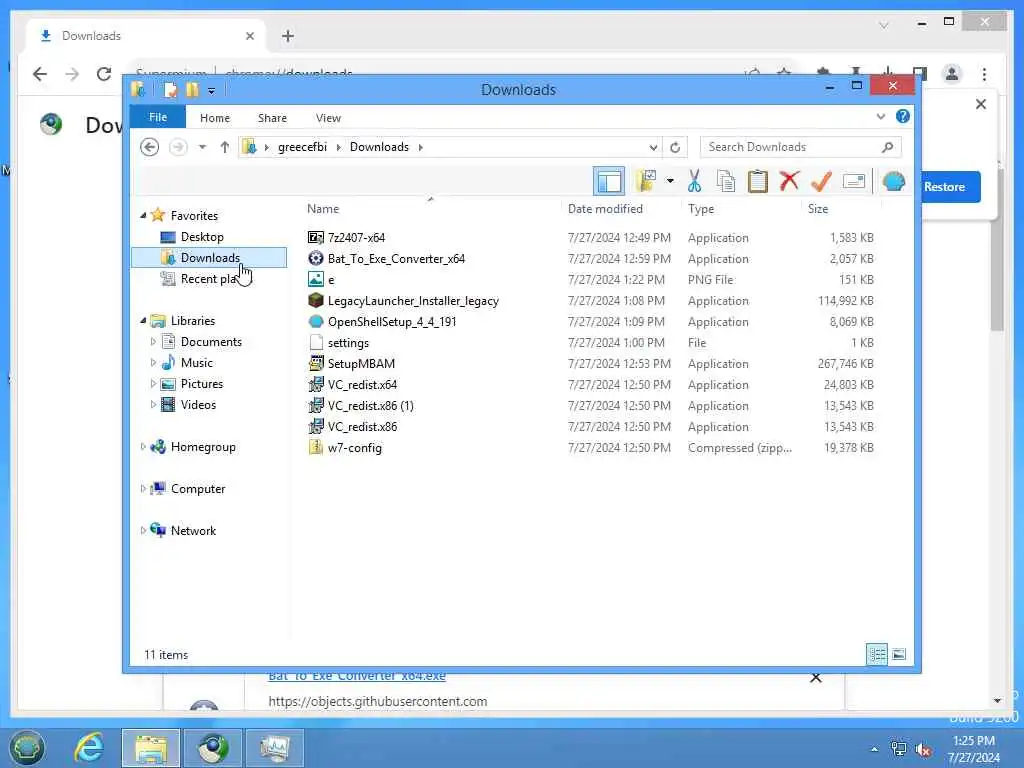The height and width of the screenshot is (768, 1024).
Task: Sort by the Size column header
Action: pyautogui.click(x=818, y=208)
